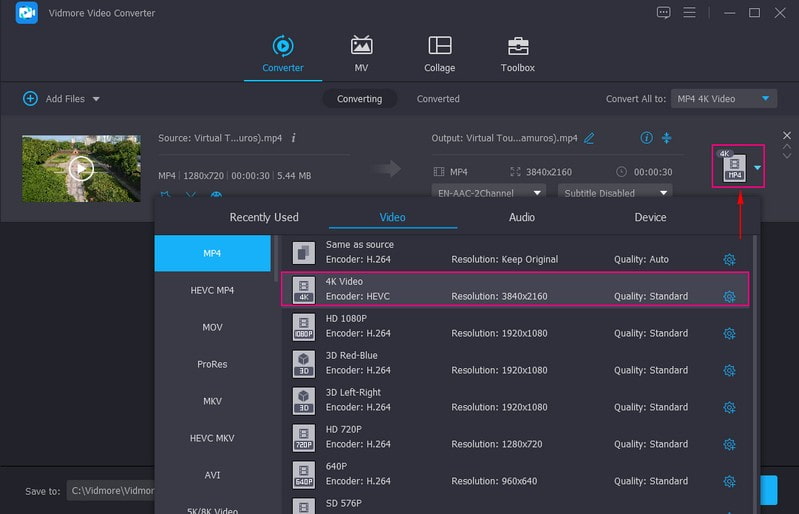The height and width of the screenshot is (514, 799).
Task: Play the video preview thumbnail
Action: tap(82, 169)
